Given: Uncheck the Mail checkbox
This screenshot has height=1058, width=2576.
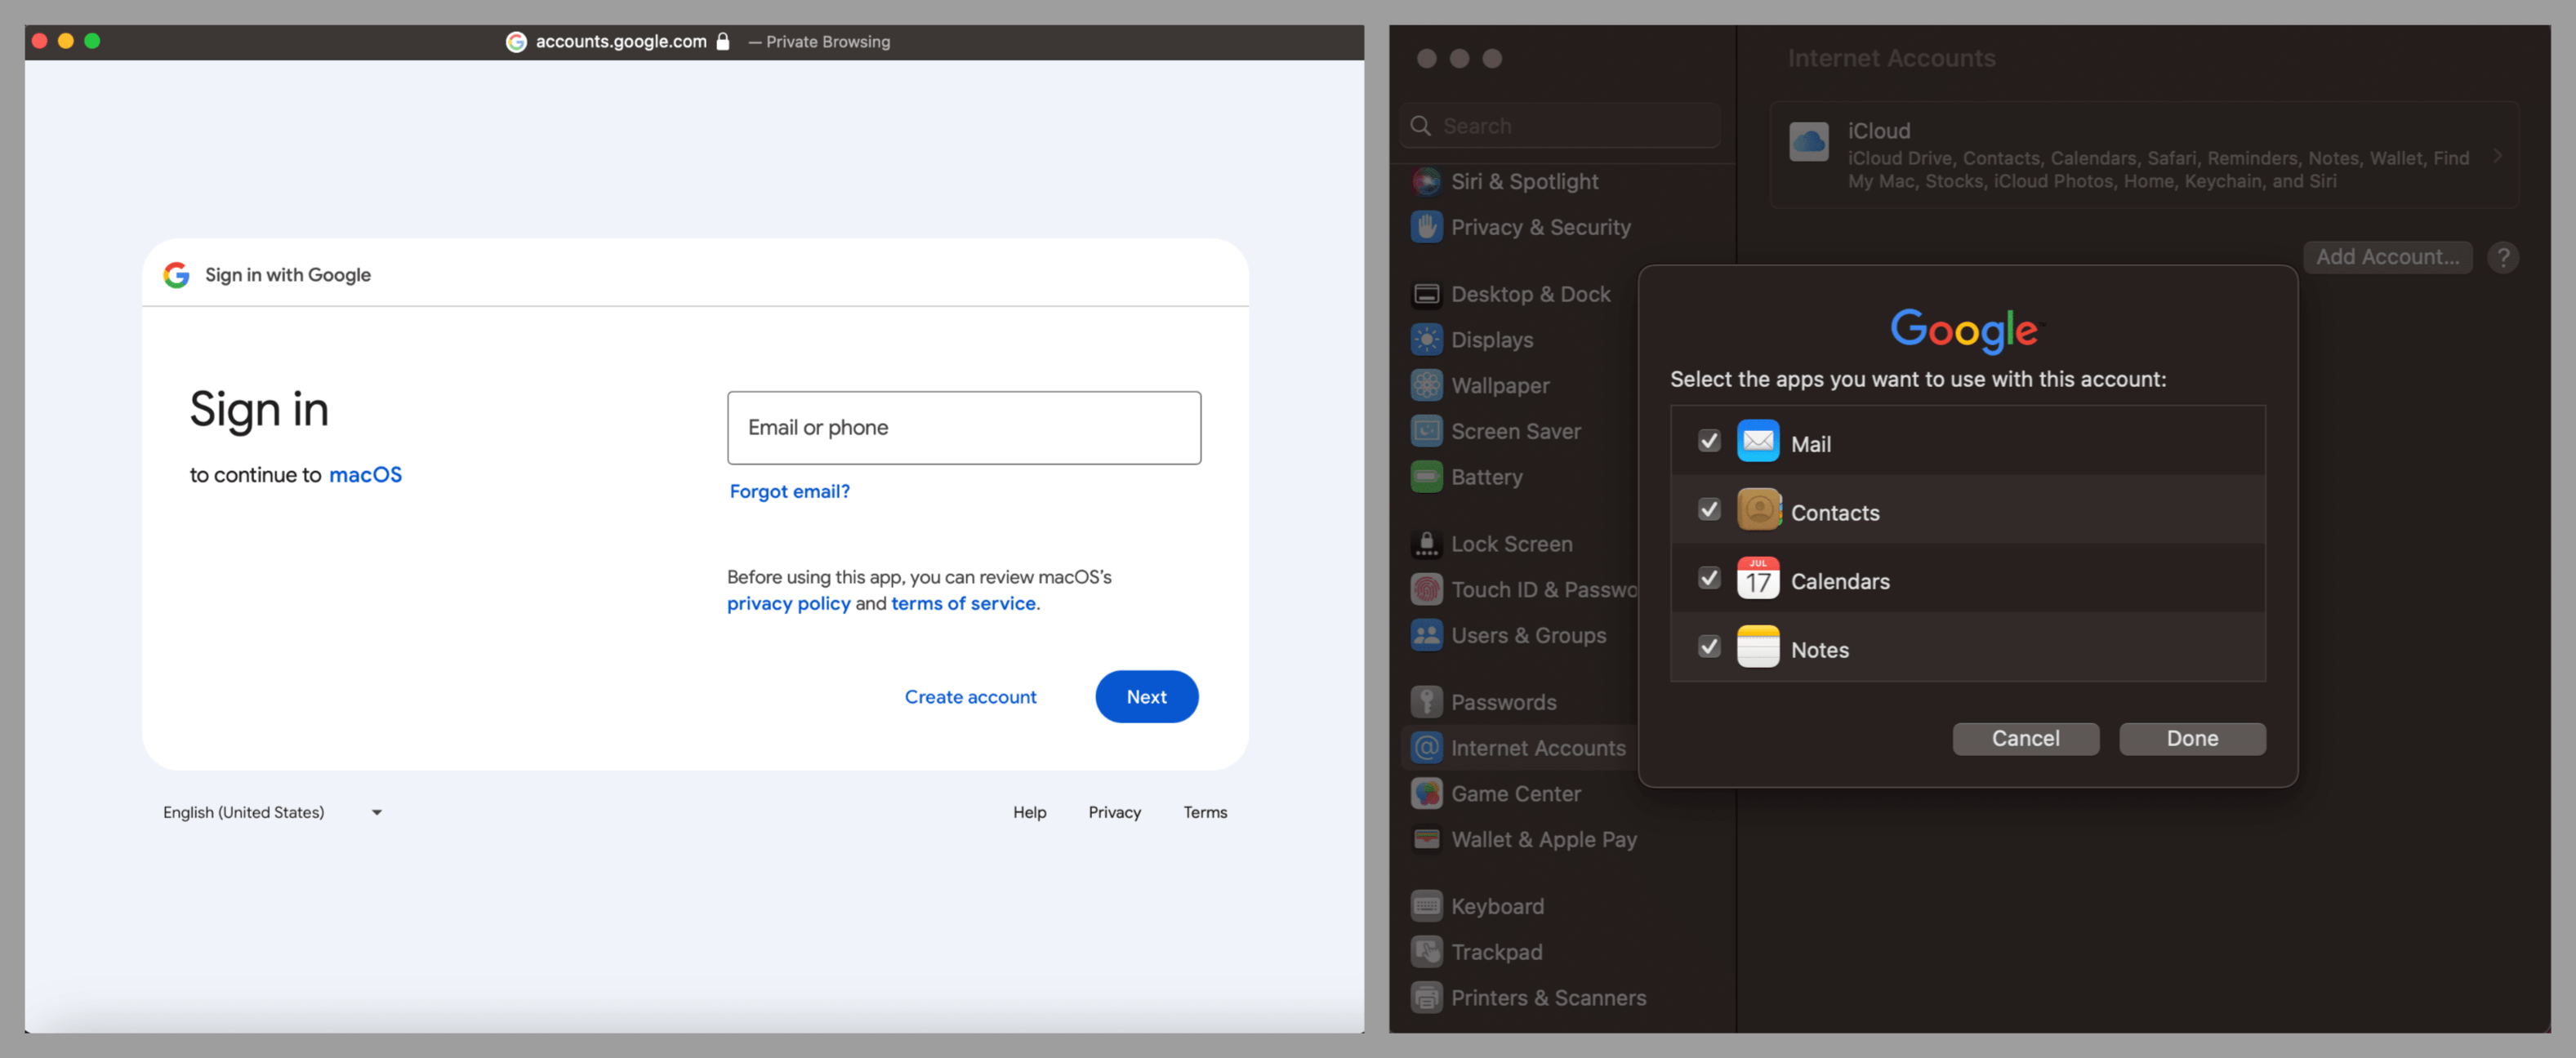Looking at the screenshot, I should (x=1709, y=441).
